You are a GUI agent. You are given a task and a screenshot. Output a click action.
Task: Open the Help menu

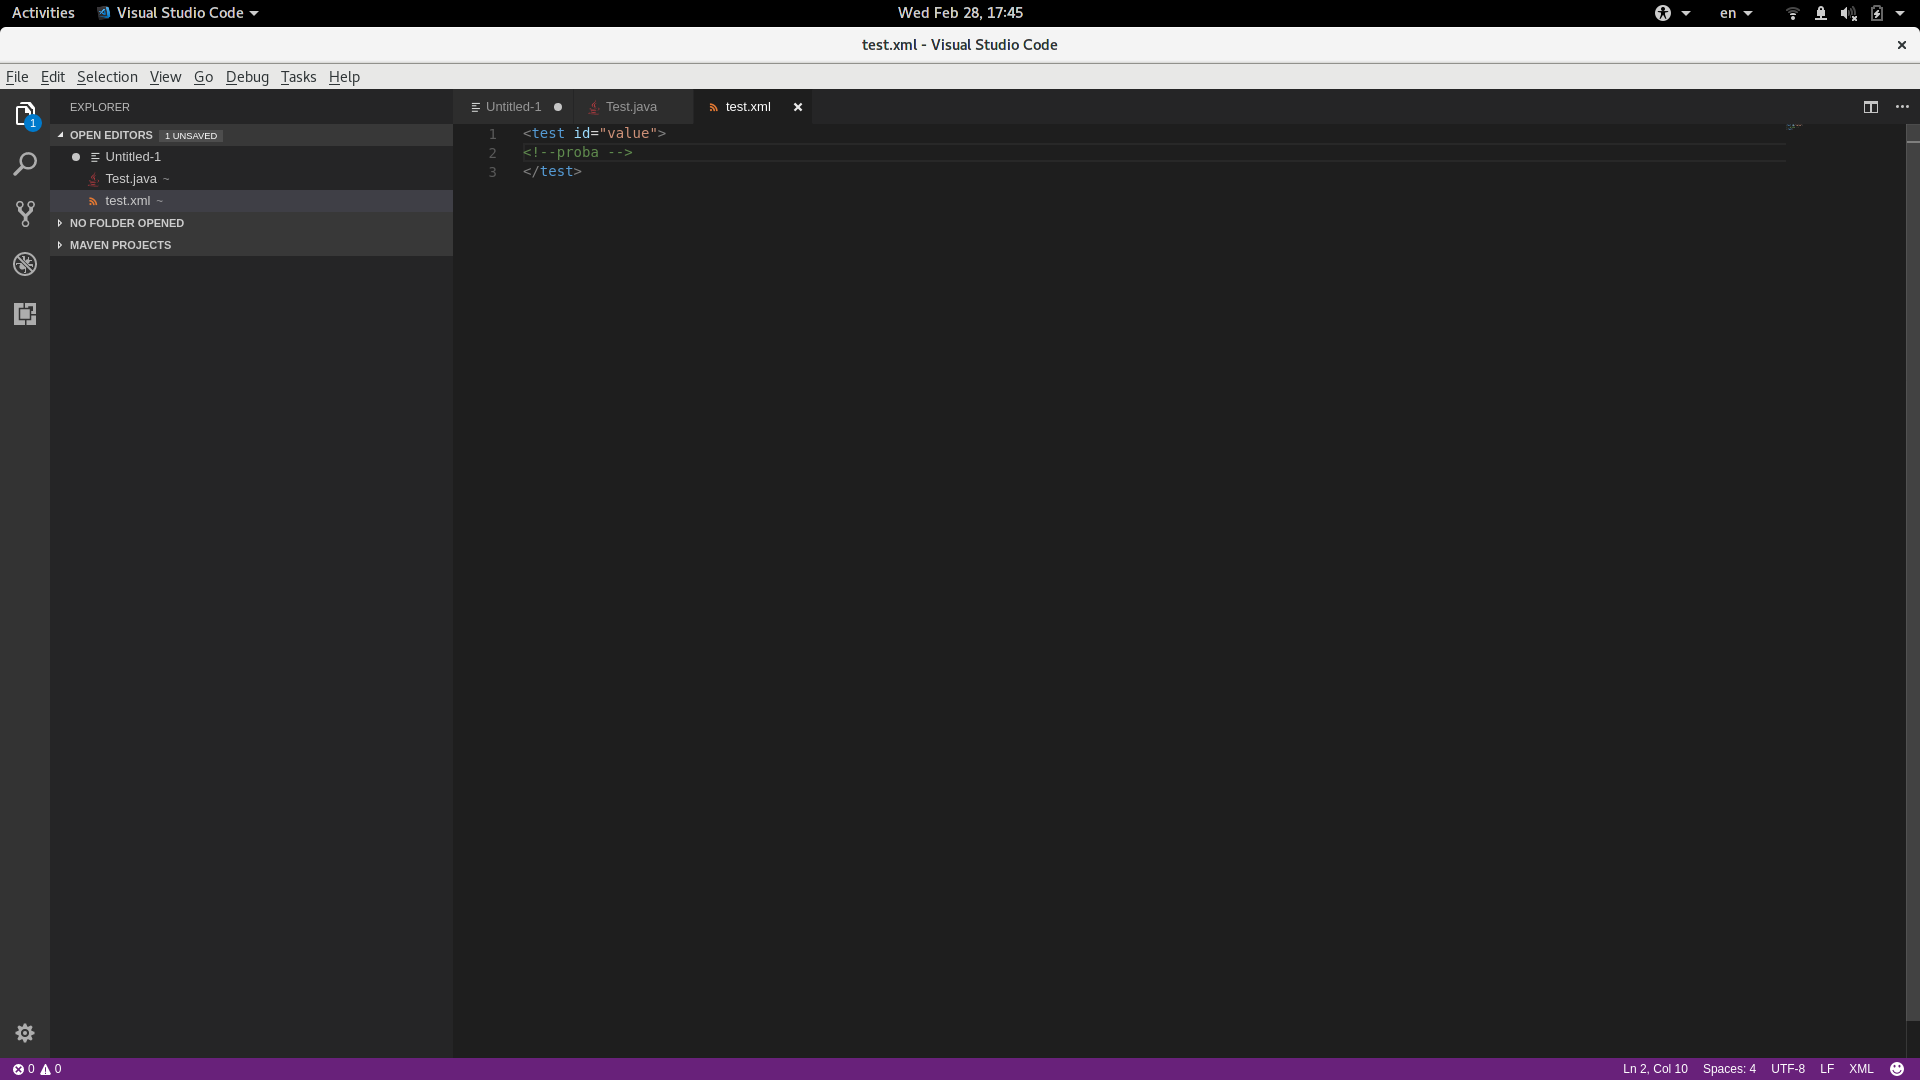click(x=344, y=77)
